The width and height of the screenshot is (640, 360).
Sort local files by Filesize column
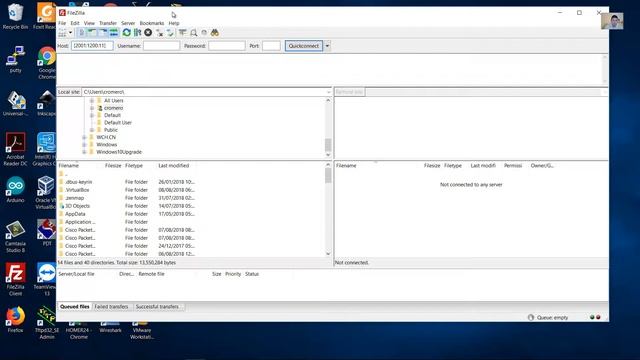coord(113,166)
